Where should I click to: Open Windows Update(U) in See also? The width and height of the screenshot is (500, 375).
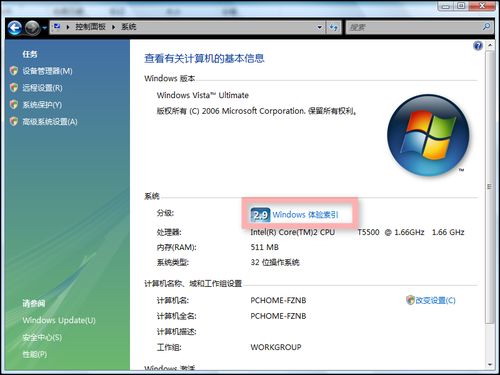coord(59,320)
